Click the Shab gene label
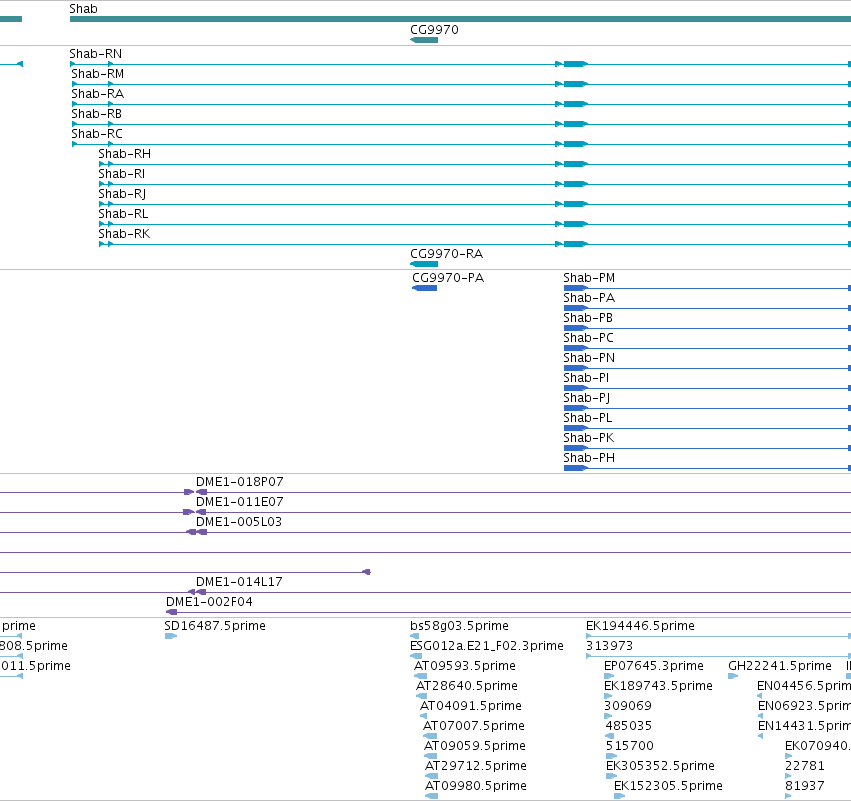 click(83, 9)
